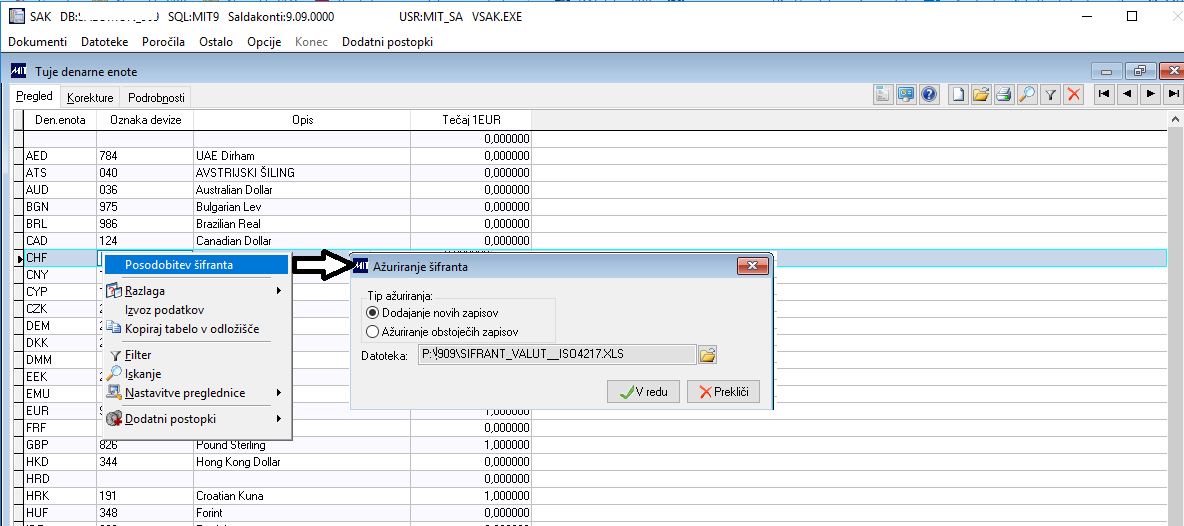Browse for file with folder icon next to Datoteka
This screenshot has width=1184, height=526.
pos(707,355)
